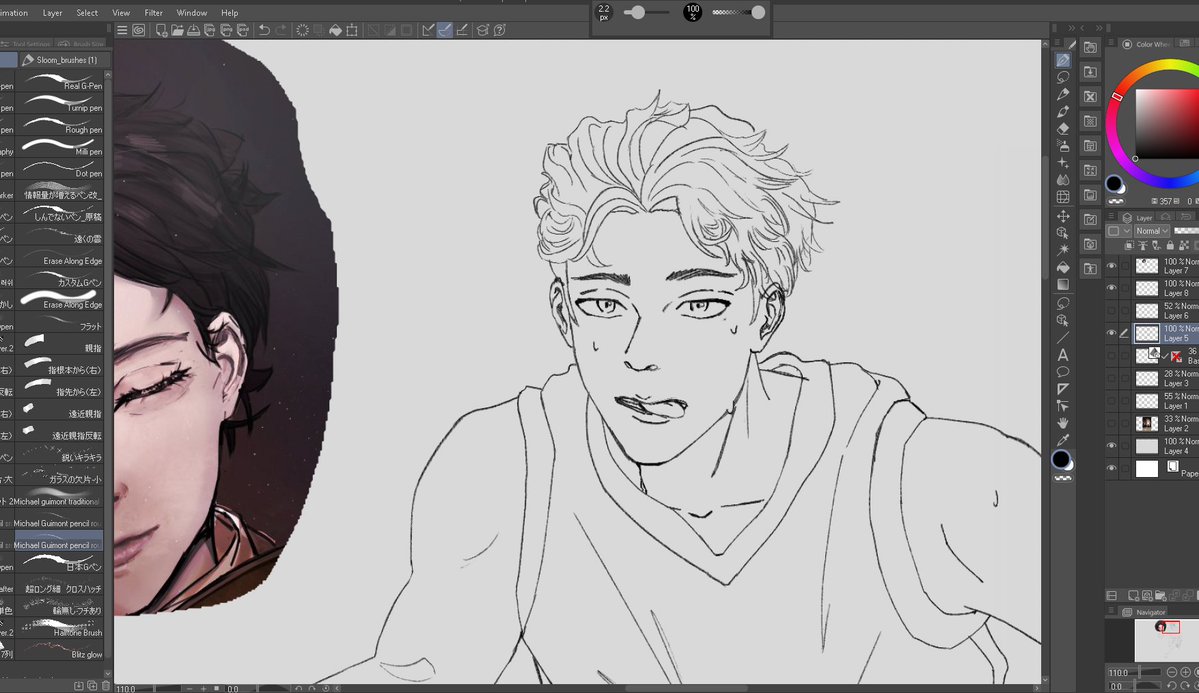Adjust the opacity slider at top
Viewport: 1199px width, 693px height.
[739, 12]
